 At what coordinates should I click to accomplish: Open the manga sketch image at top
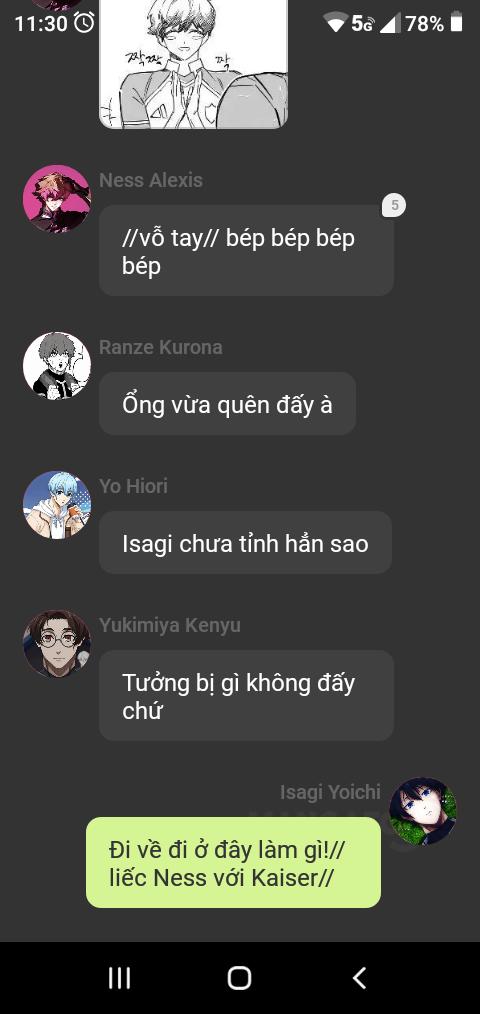[193, 64]
